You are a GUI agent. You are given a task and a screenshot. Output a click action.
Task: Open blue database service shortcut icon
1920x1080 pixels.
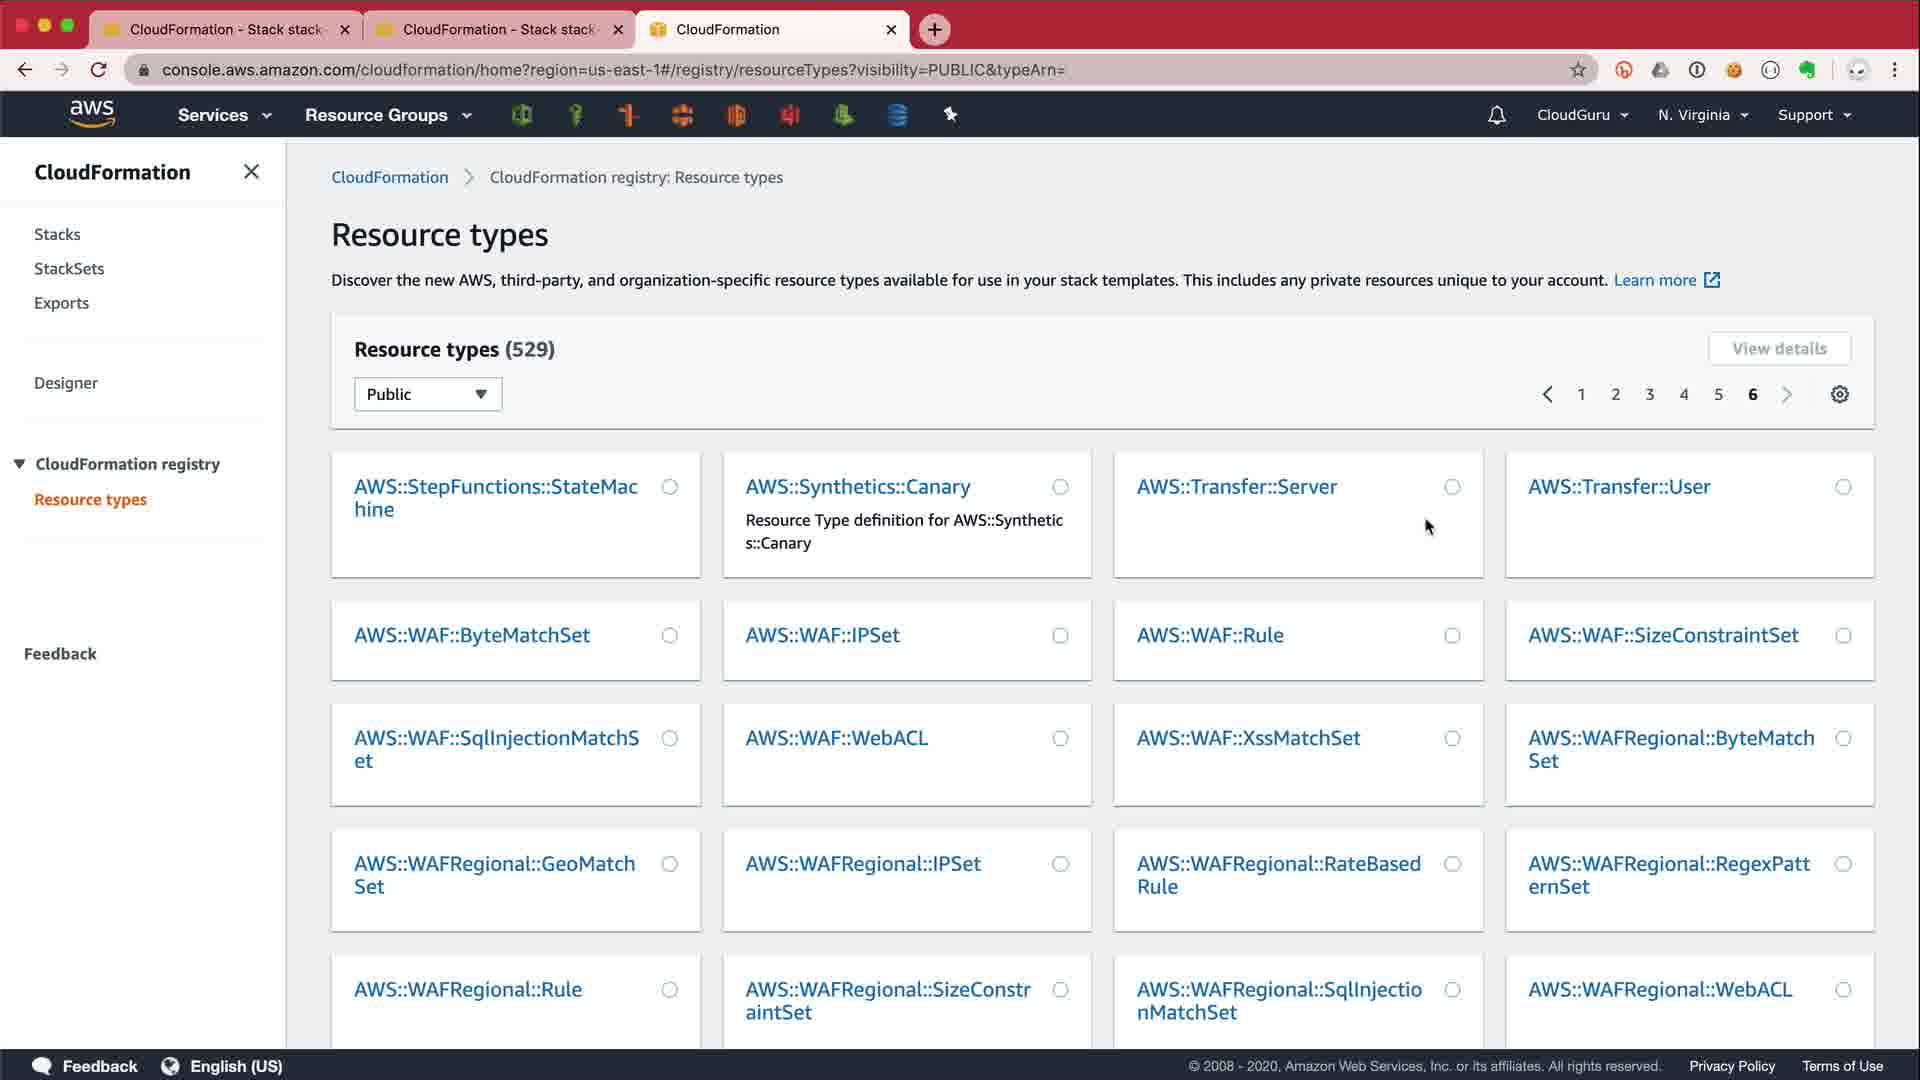(897, 115)
